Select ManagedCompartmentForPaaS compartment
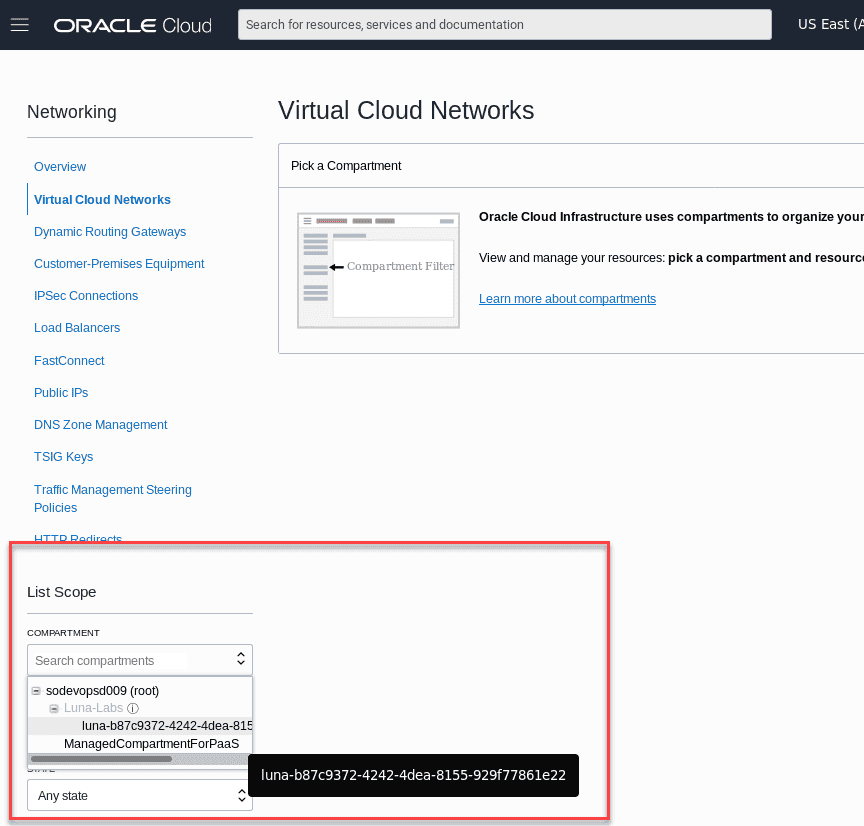Image resolution: width=864 pixels, height=826 pixels. pyautogui.click(x=152, y=744)
